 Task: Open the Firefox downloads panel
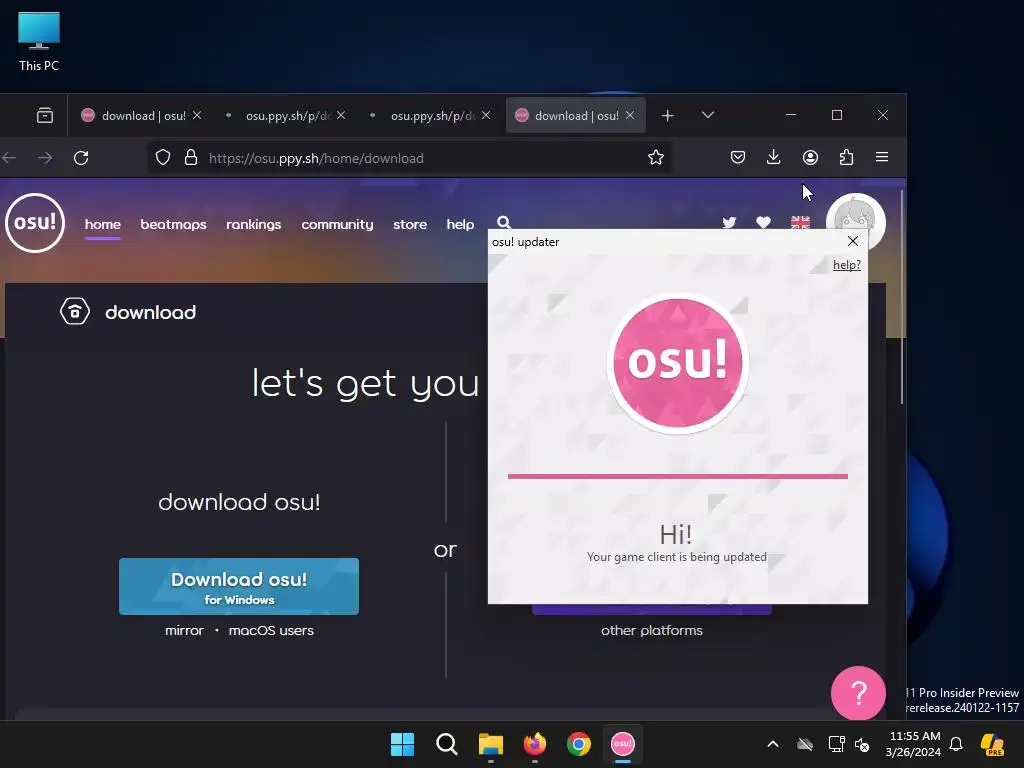[x=773, y=157]
